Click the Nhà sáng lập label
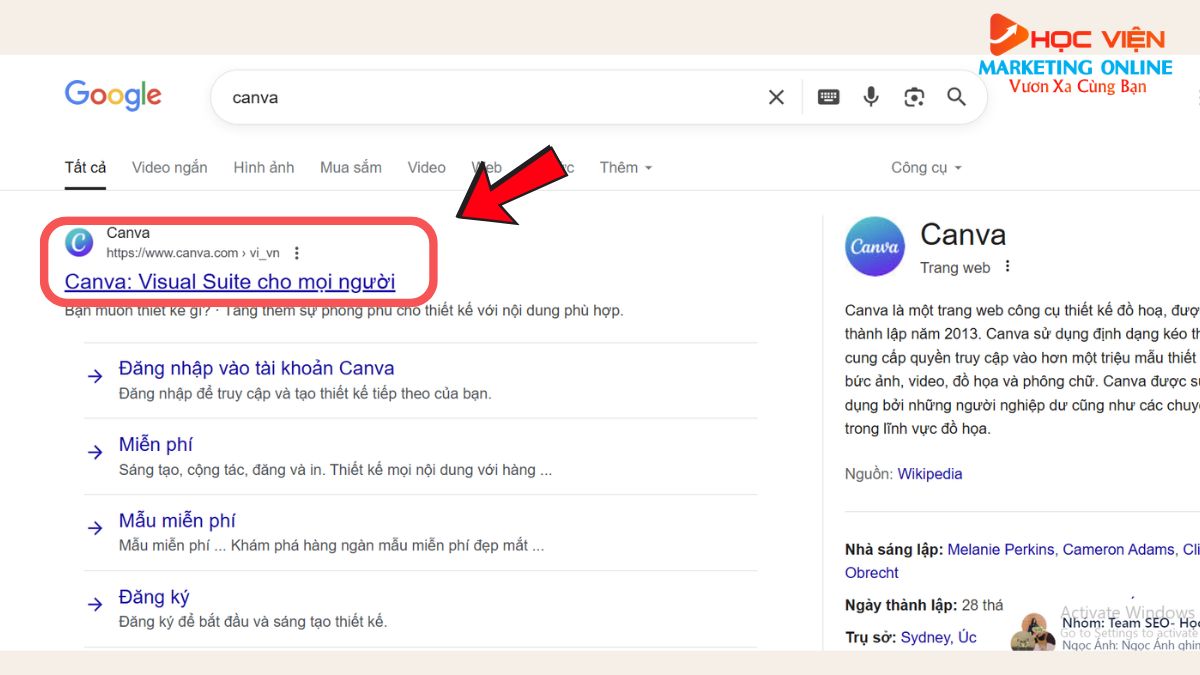 point(894,549)
